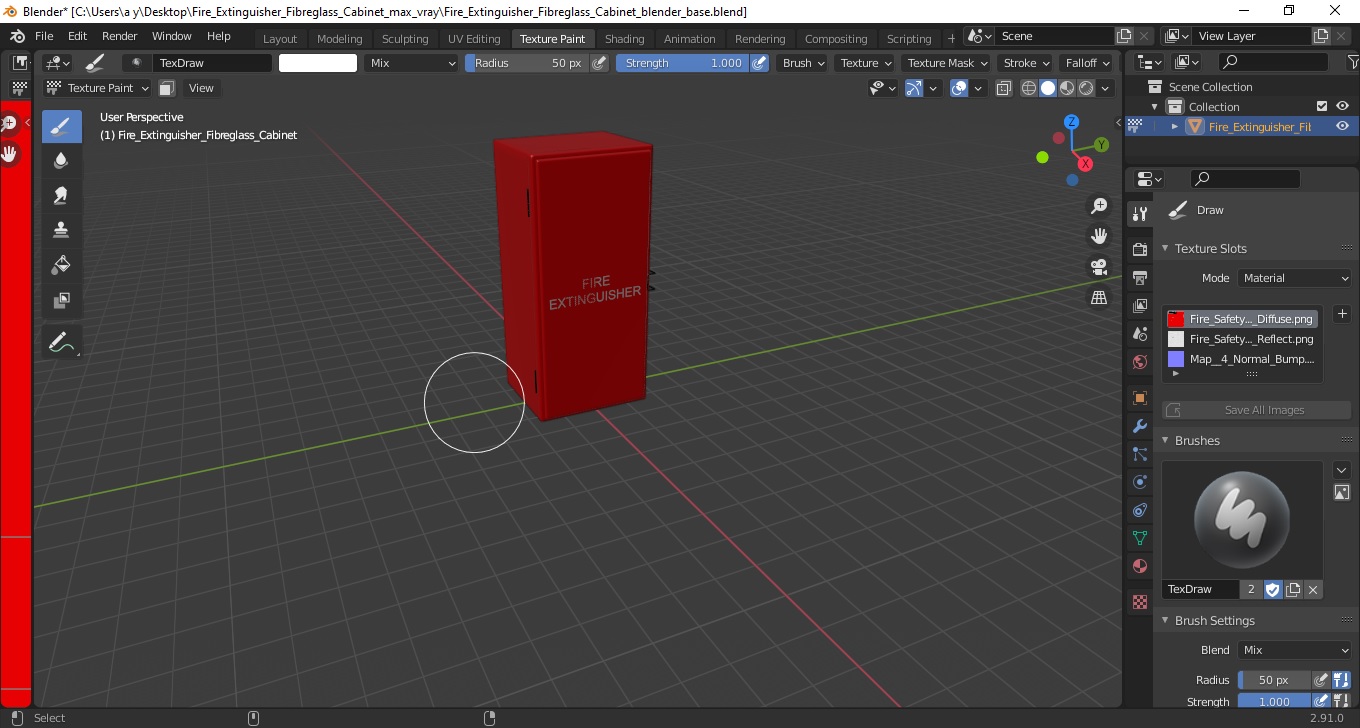This screenshot has height=728, width=1360.
Task: Open the Tool properties tab
Action: point(1139,213)
